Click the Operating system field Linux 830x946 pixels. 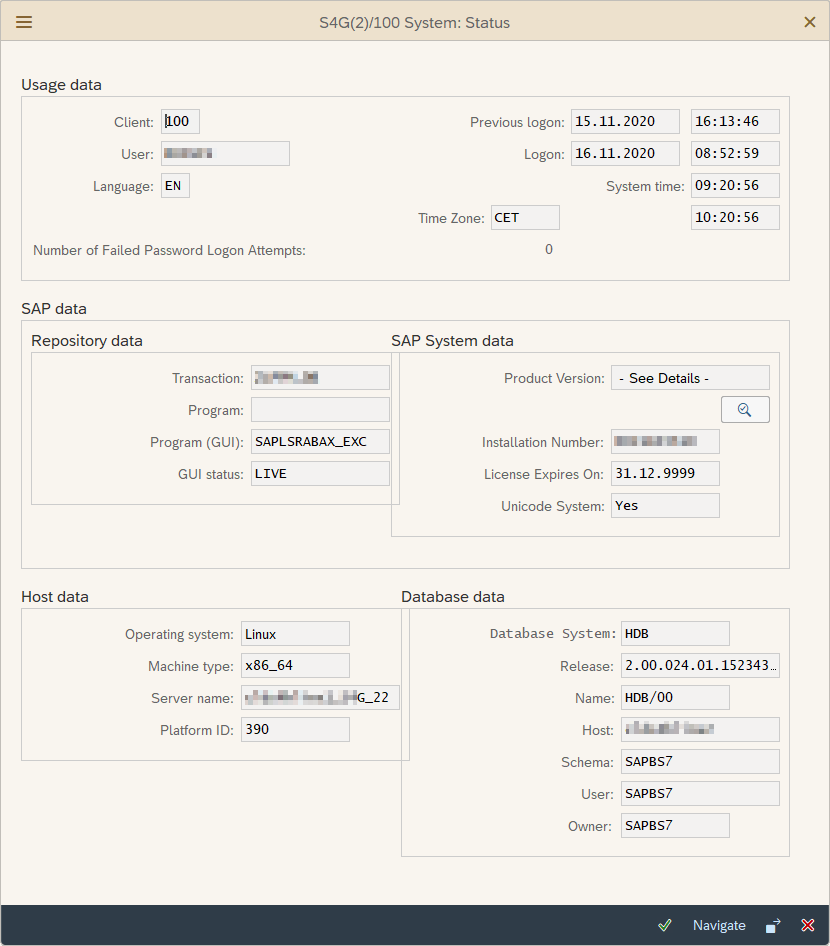(295, 634)
